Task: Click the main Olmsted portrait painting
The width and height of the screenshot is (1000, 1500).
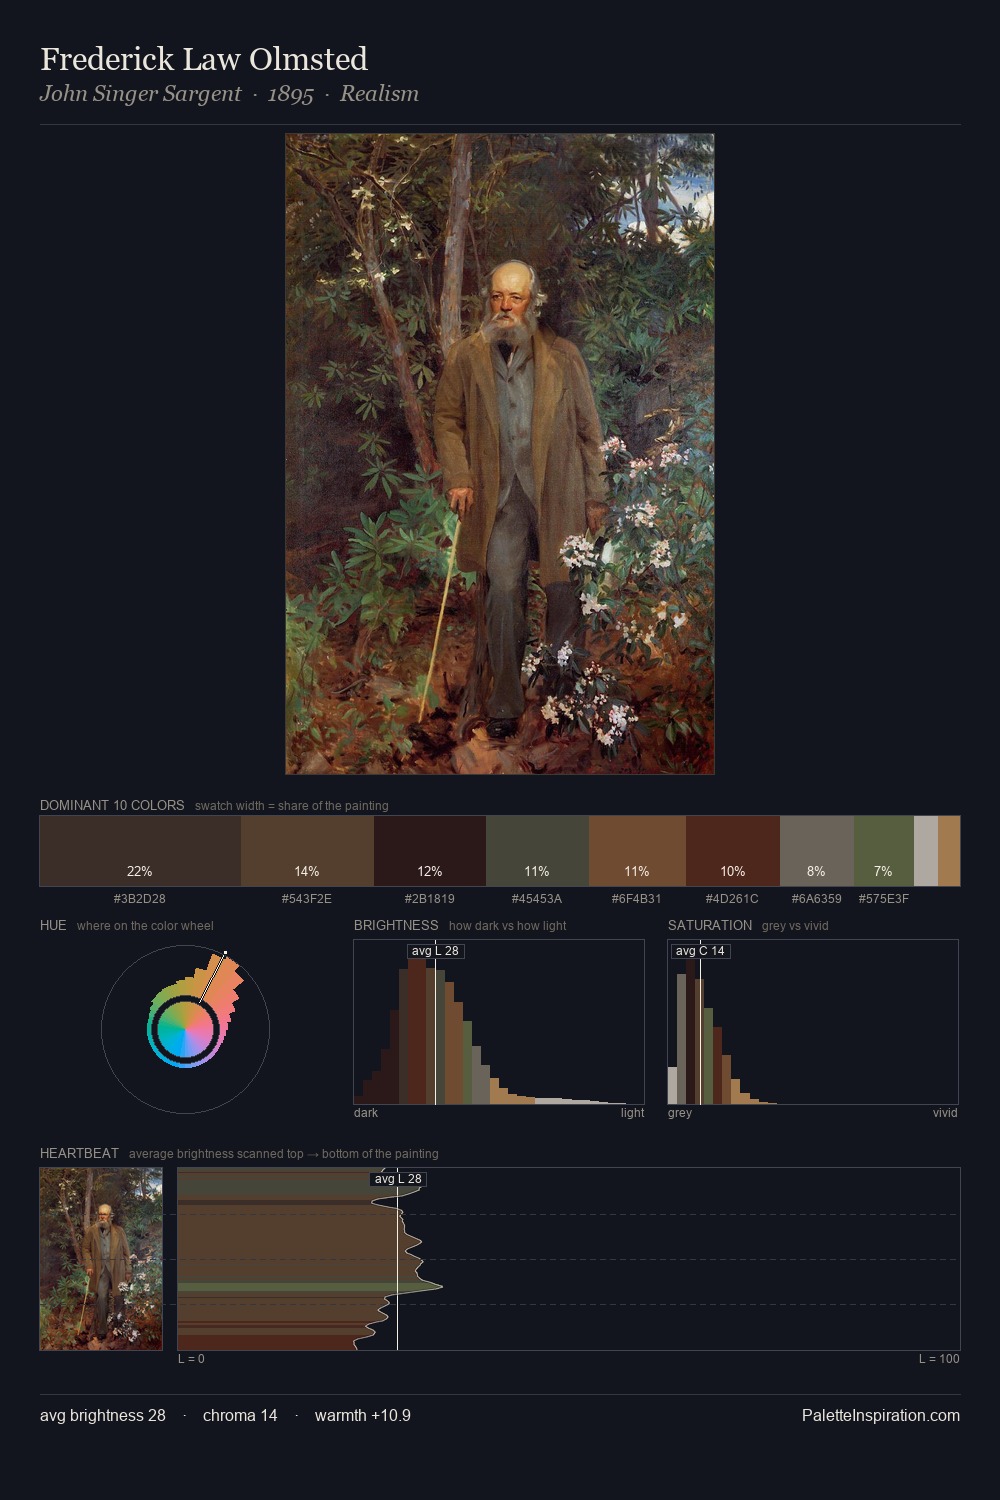Action: pyautogui.click(x=500, y=454)
